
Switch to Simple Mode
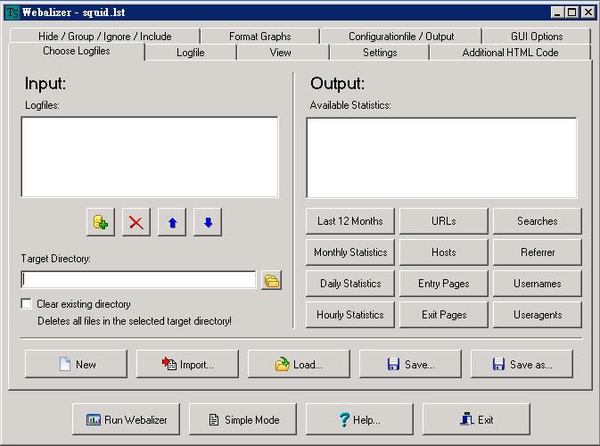(x=243, y=419)
